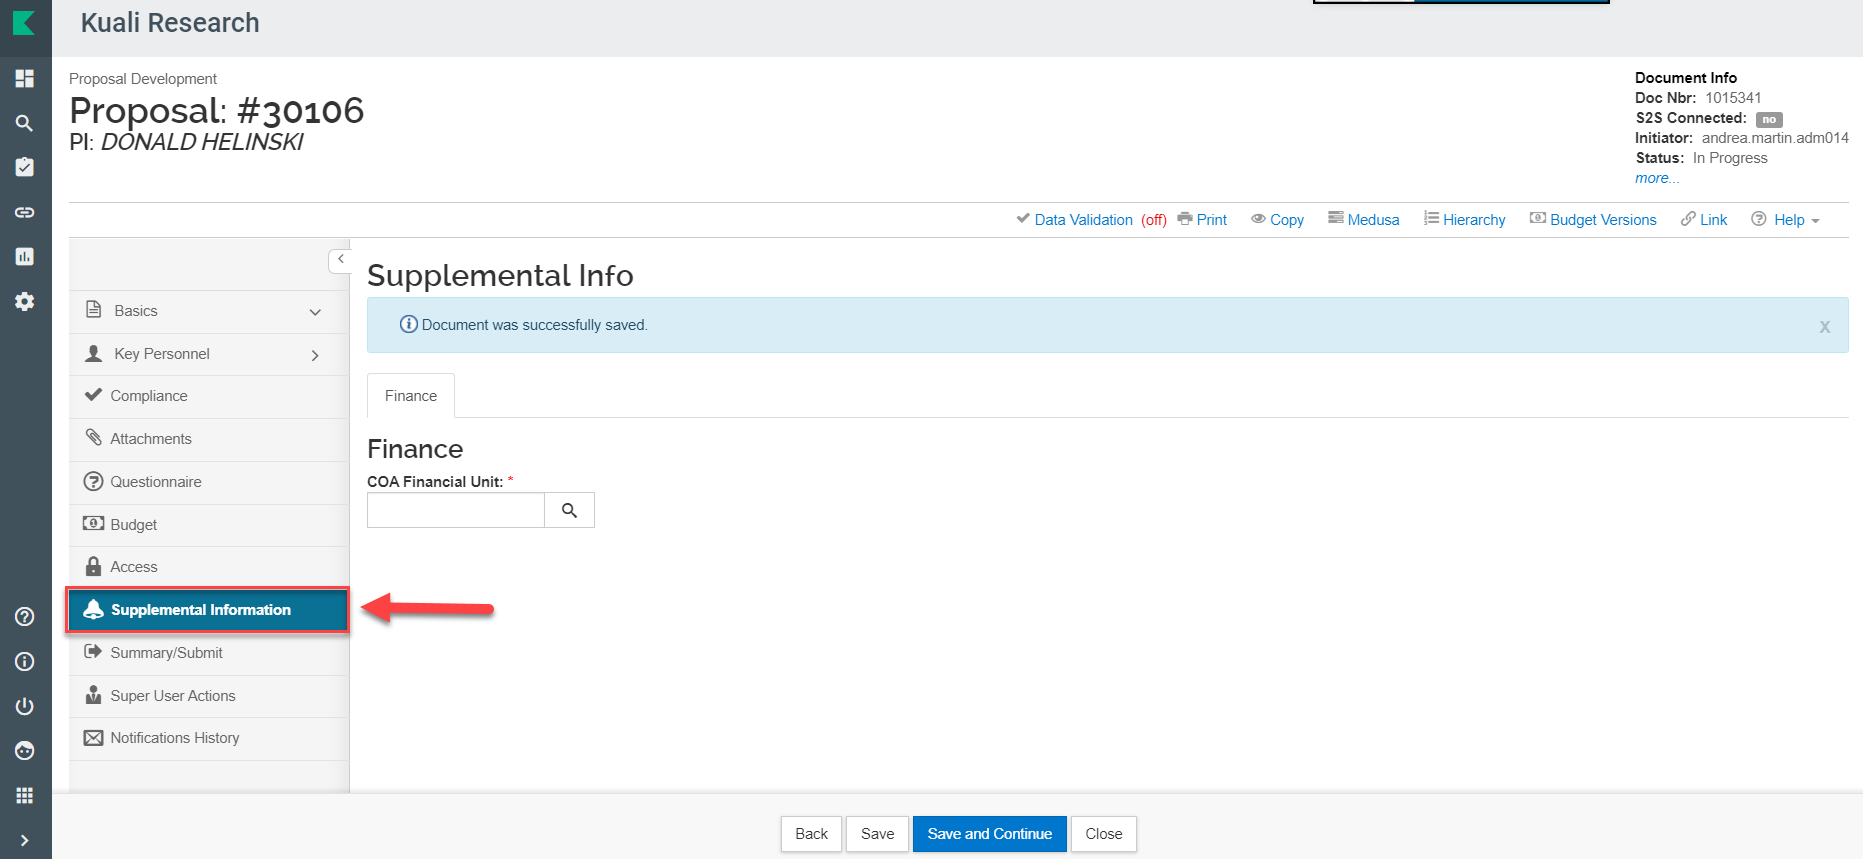Click the question mark help icon in left rail
Viewport: 1863px width, 859px height.
coord(25,617)
